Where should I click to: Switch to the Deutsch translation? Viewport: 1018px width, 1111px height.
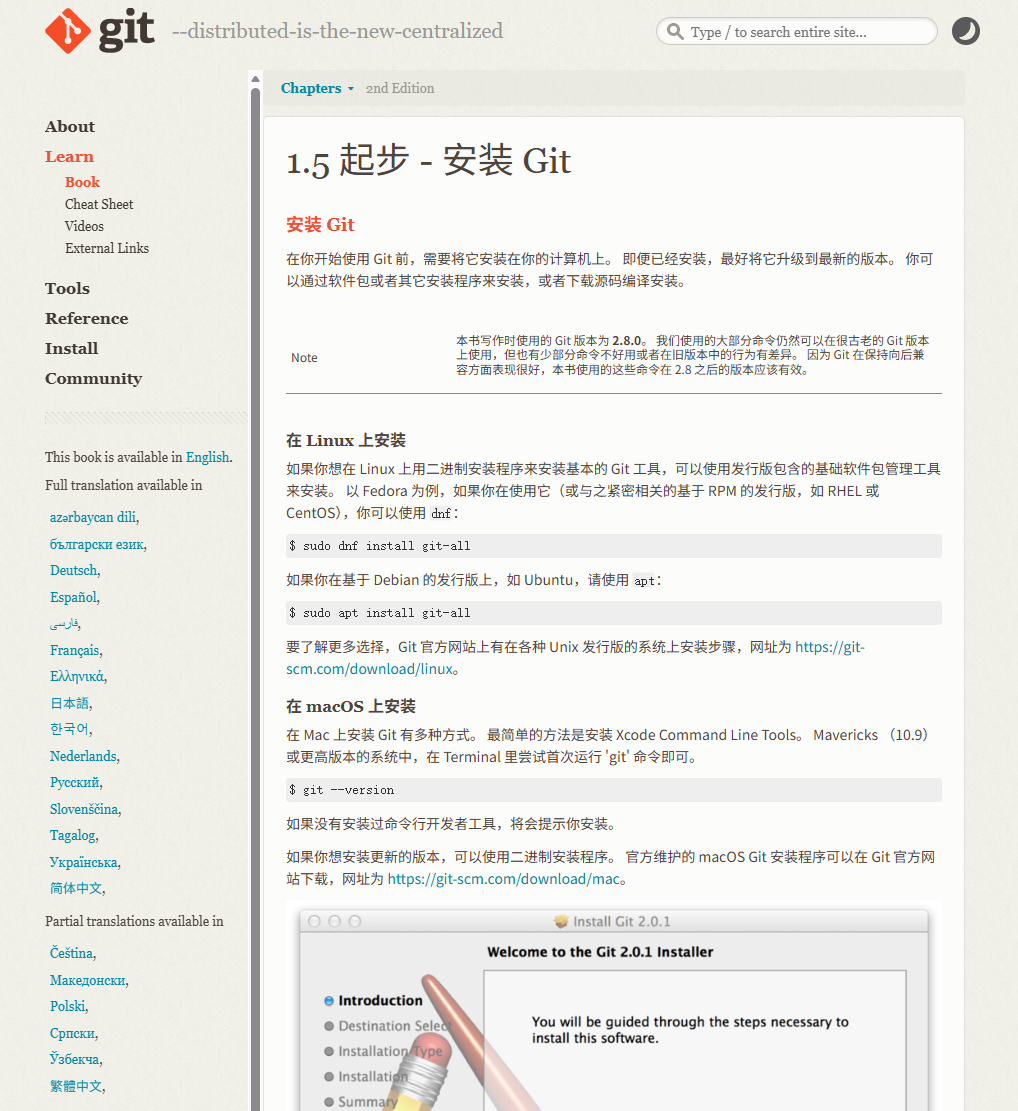(x=73, y=570)
